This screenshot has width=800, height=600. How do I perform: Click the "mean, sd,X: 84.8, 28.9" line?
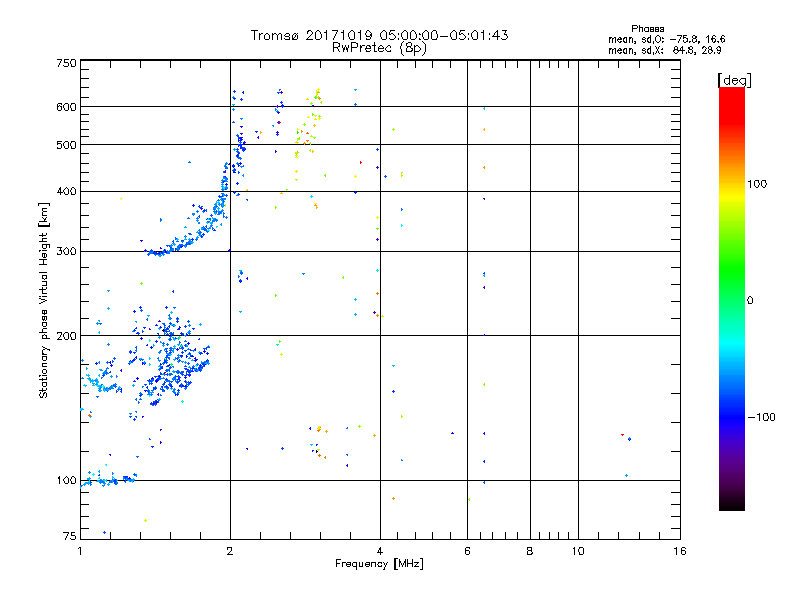(664, 50)
